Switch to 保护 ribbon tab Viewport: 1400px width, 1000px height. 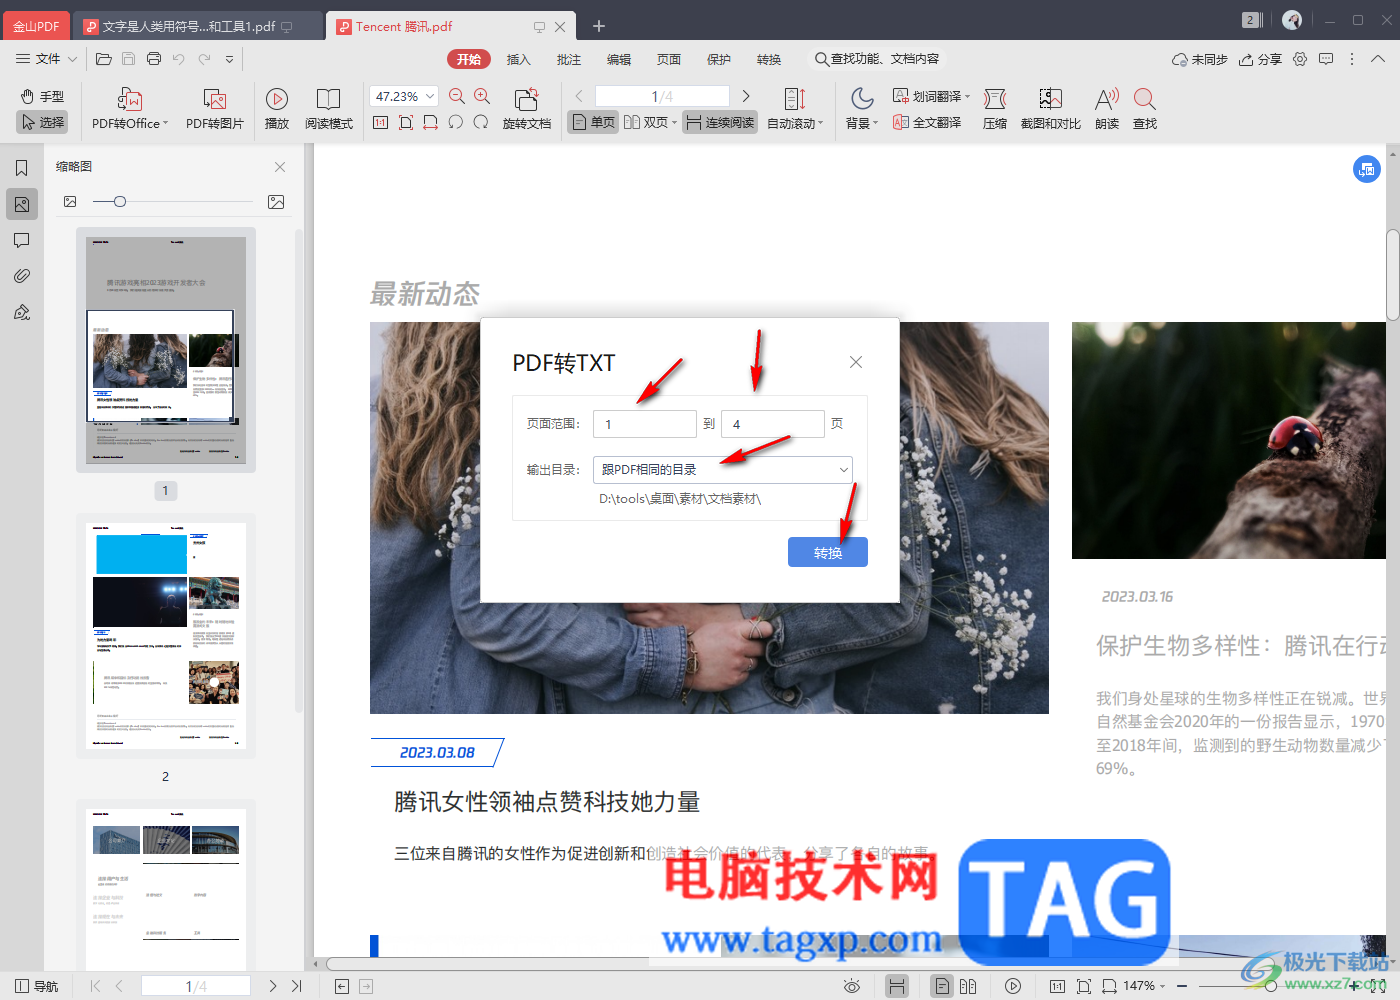click(x=718, y=59)
